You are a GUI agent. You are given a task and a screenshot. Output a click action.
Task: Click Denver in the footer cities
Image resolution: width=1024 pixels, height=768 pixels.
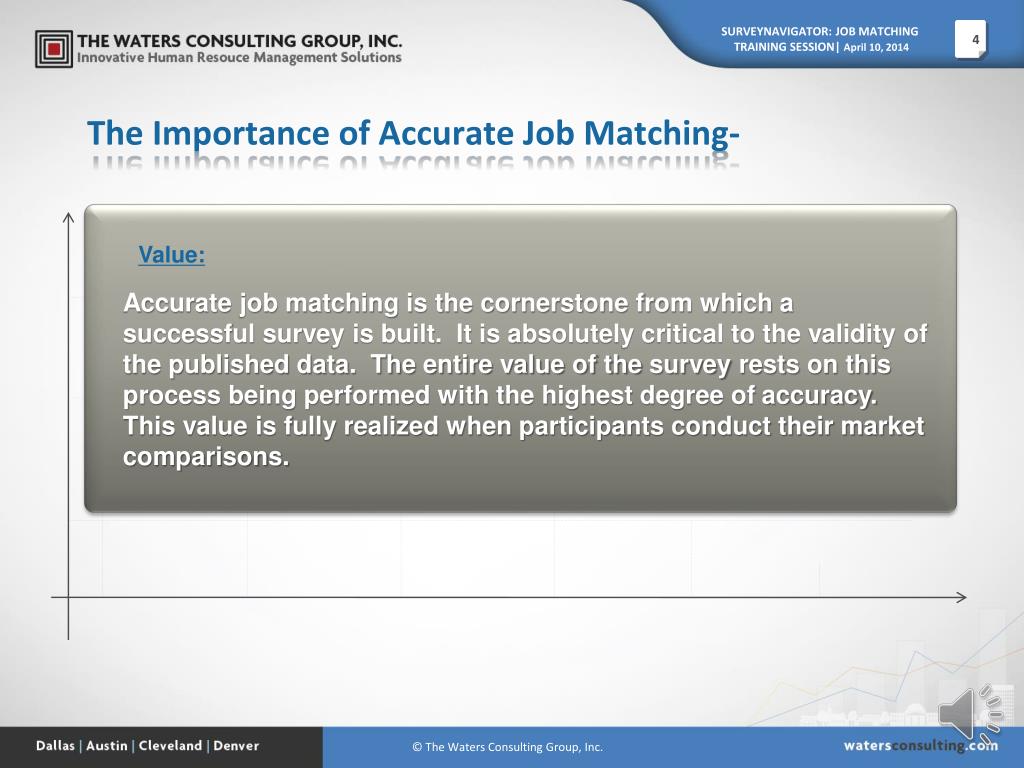(x=236, y=746)
